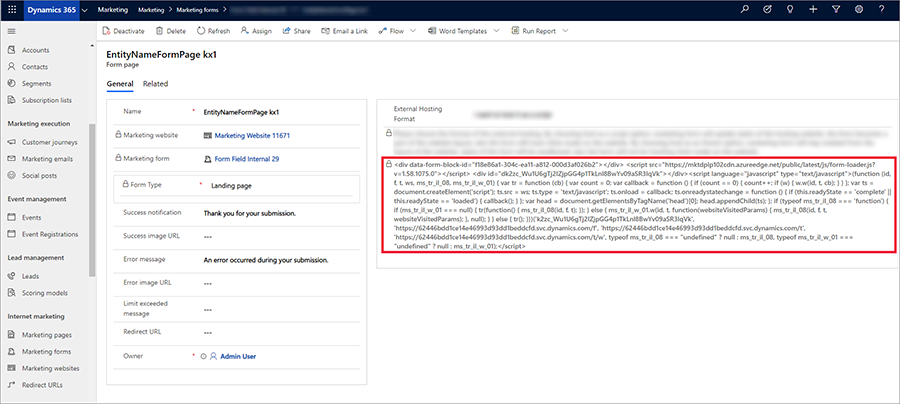Open advanced find filter icon
The image size is (900, 404).
pyautogui.click(x=836, y=9)
